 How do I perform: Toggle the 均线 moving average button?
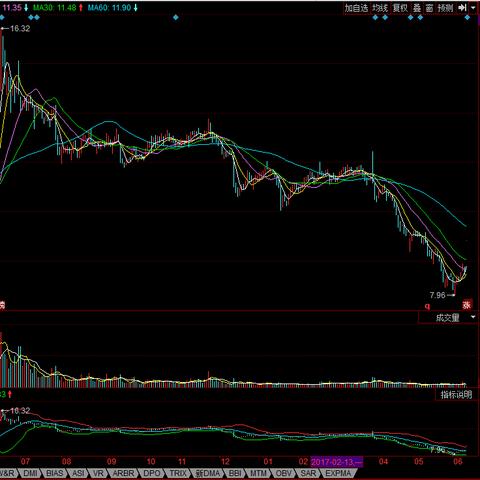click(380, 8)
